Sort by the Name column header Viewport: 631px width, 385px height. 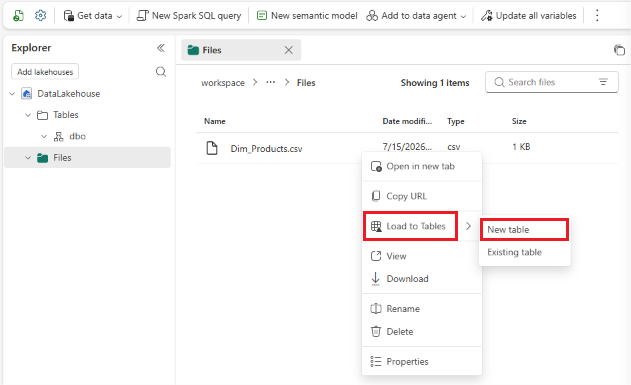pyautogui.click(x=214, y=121)
